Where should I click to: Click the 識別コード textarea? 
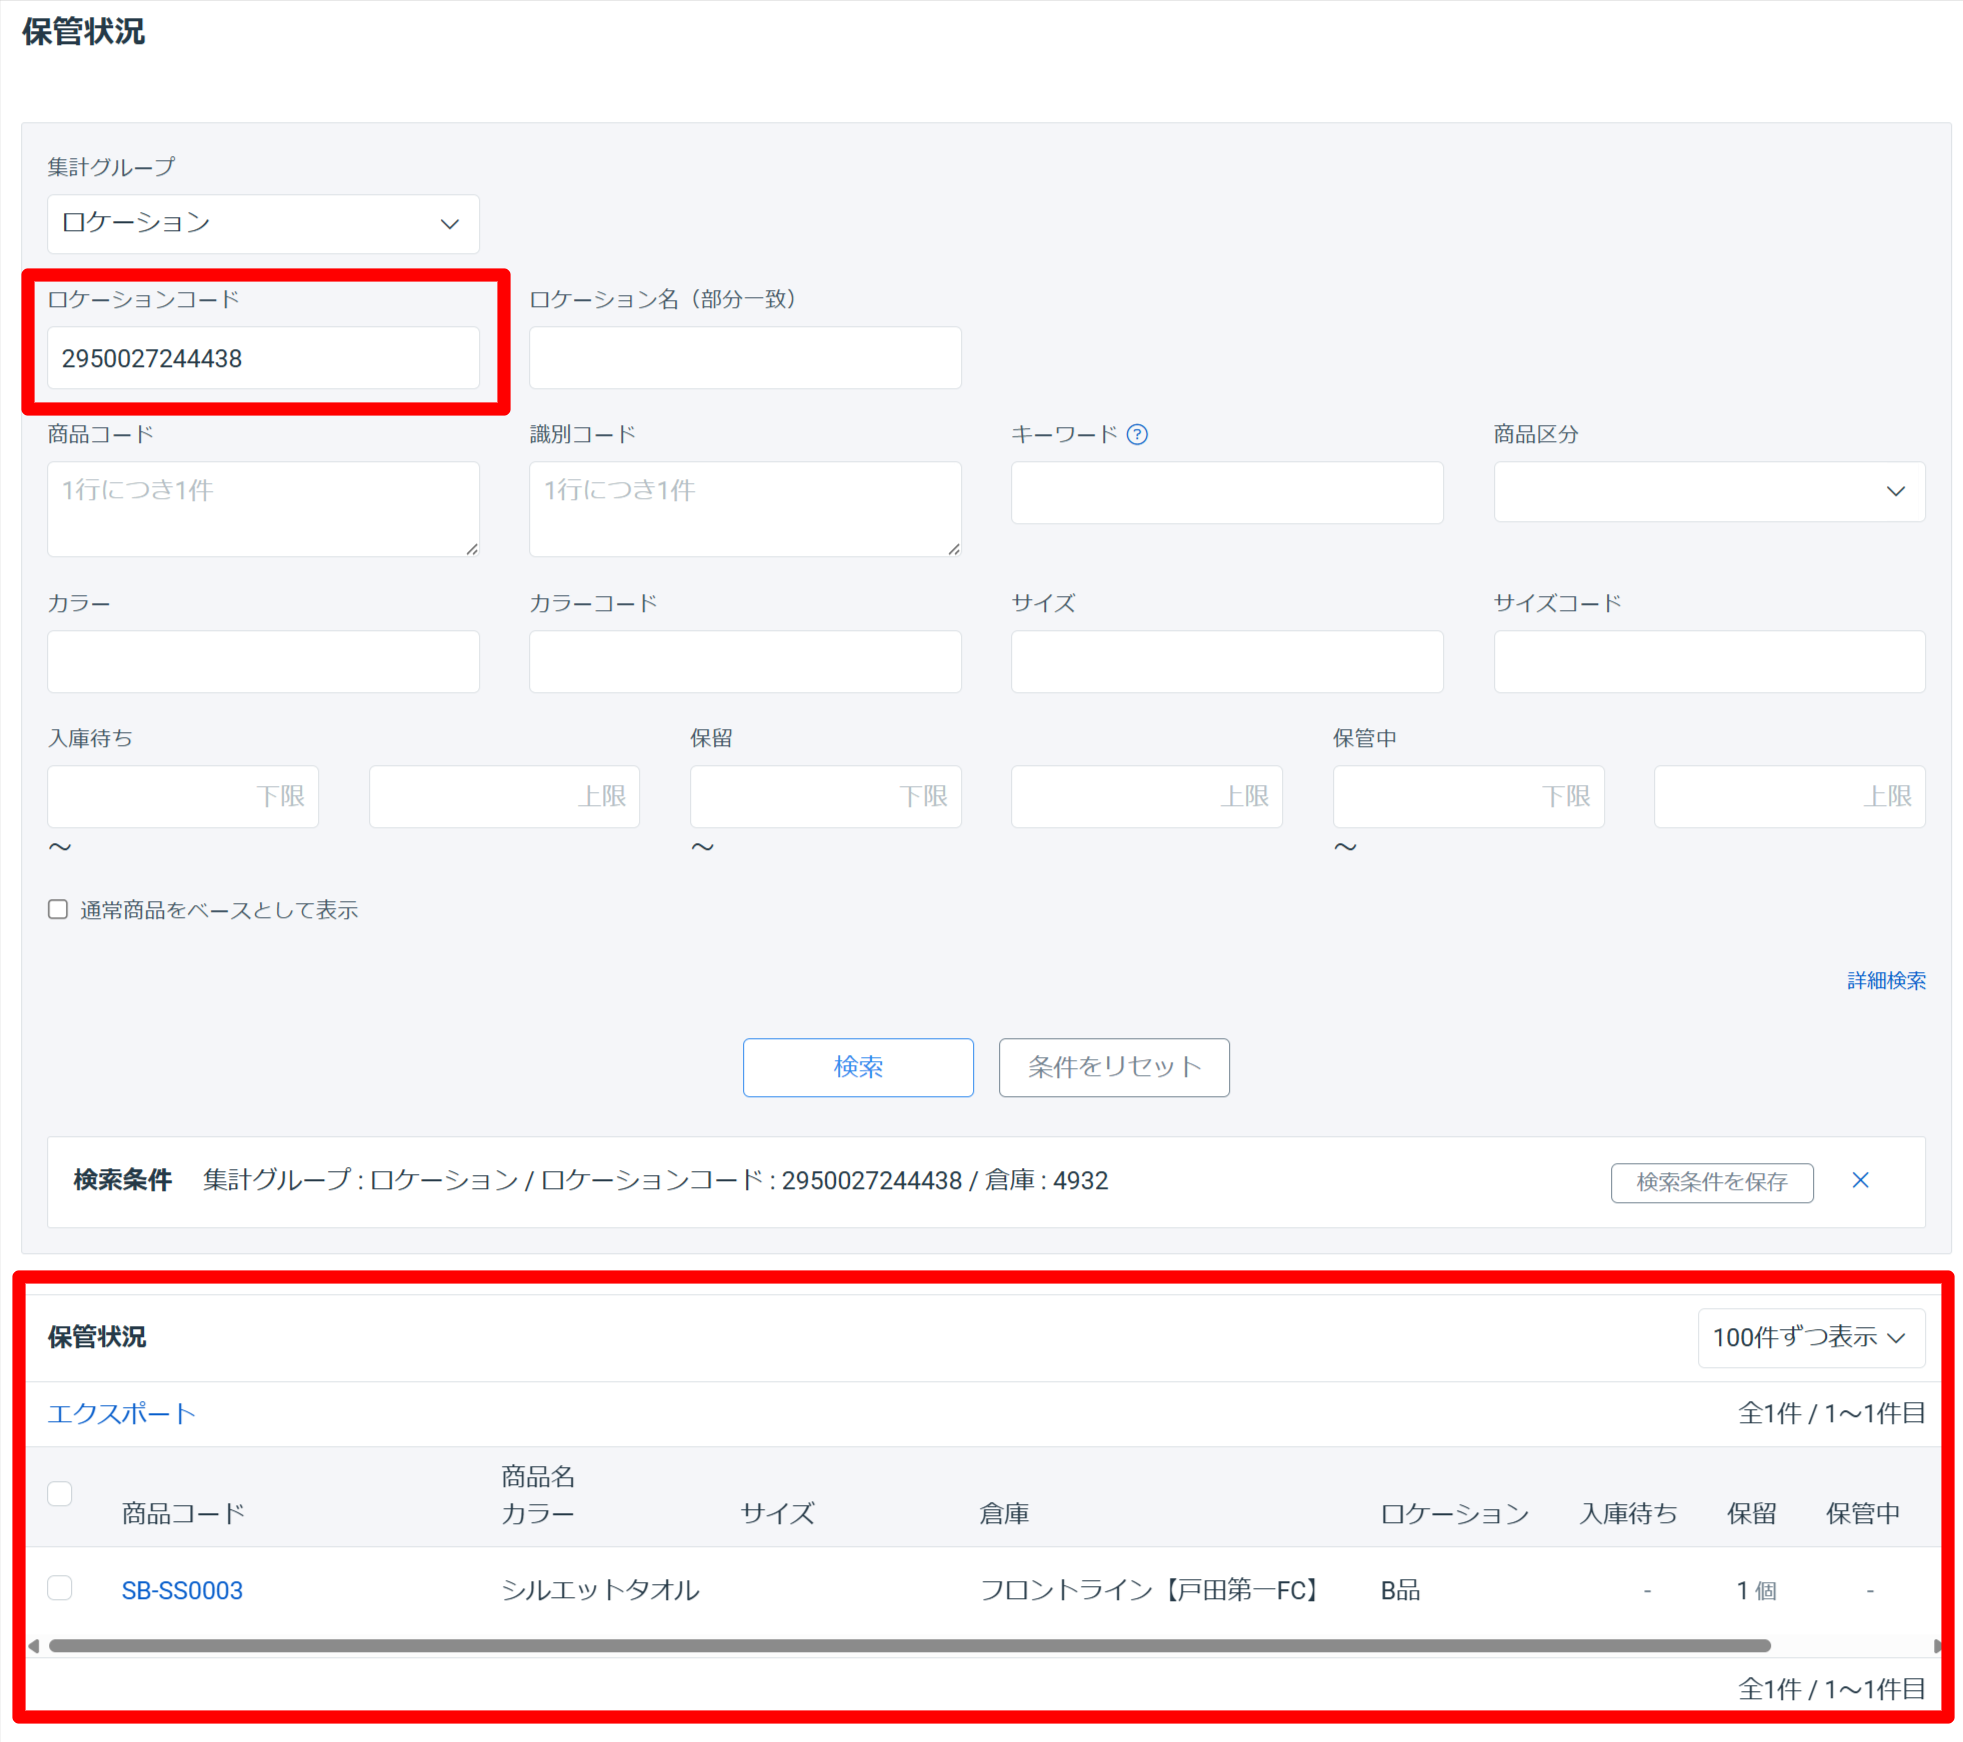point(745,509)
